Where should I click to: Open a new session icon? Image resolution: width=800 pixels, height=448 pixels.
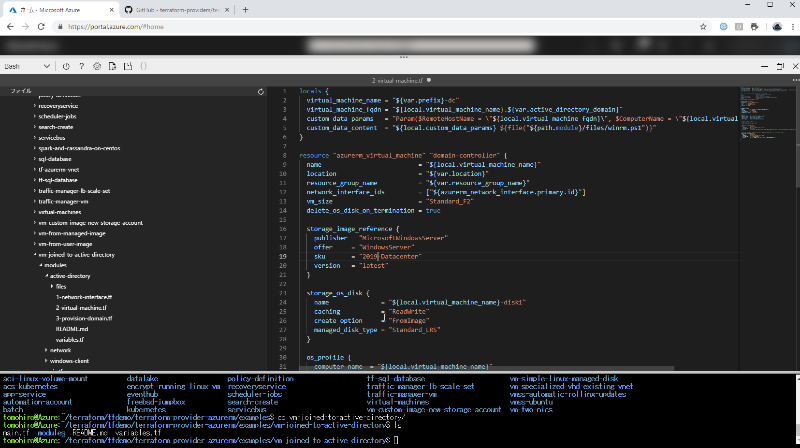[x=128, y=66]
